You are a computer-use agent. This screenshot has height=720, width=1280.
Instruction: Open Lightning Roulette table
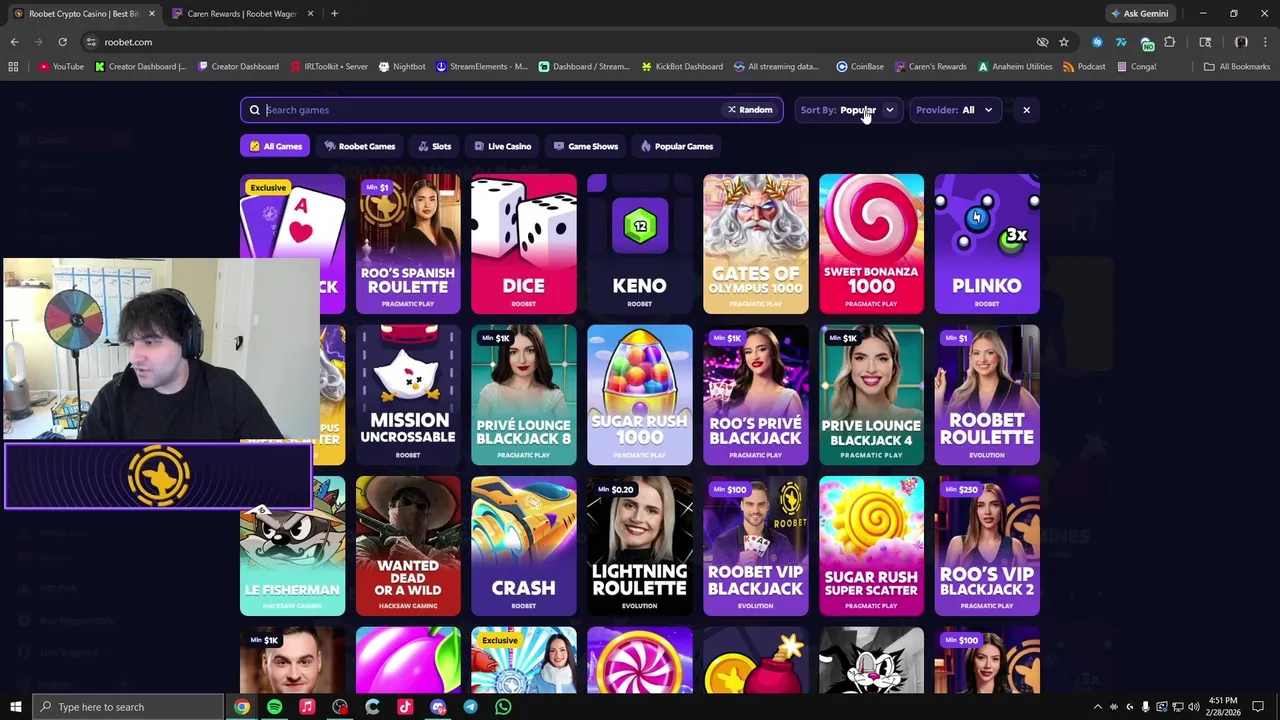640,546
